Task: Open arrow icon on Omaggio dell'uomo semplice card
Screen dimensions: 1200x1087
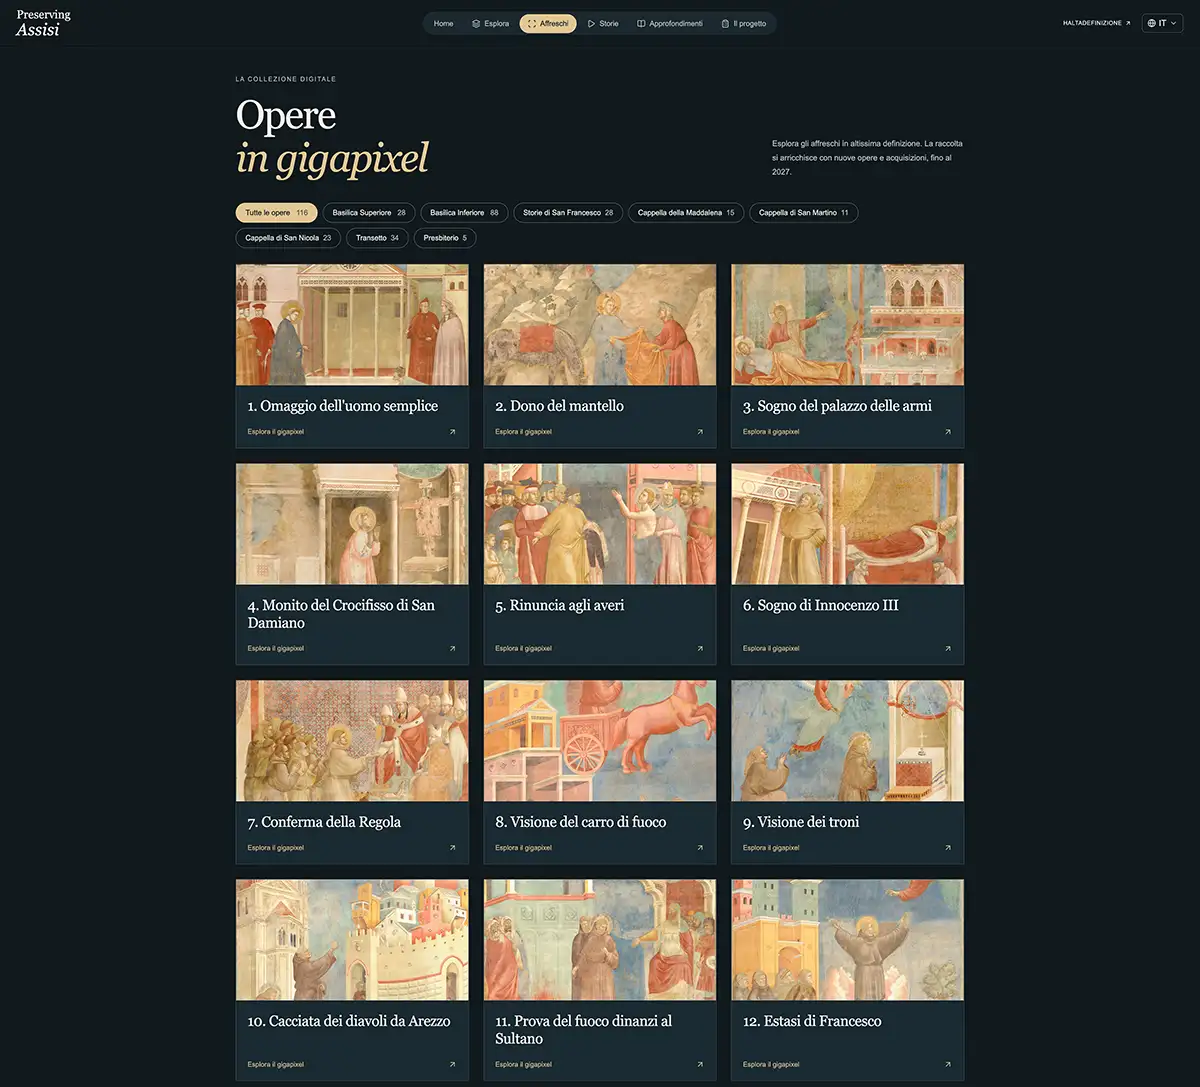Action: point(452,432)
